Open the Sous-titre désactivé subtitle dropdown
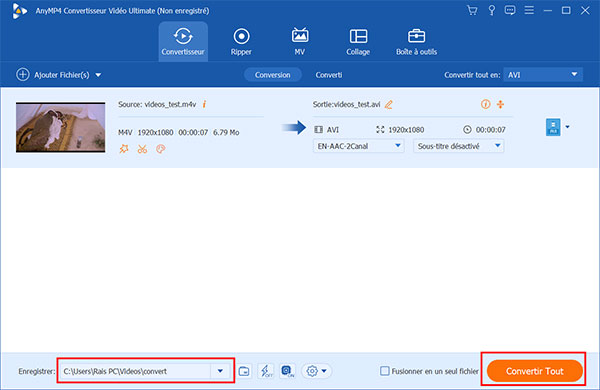Image resolution: width=600 pixels, height=390 pixels. [x=458, y=146]
